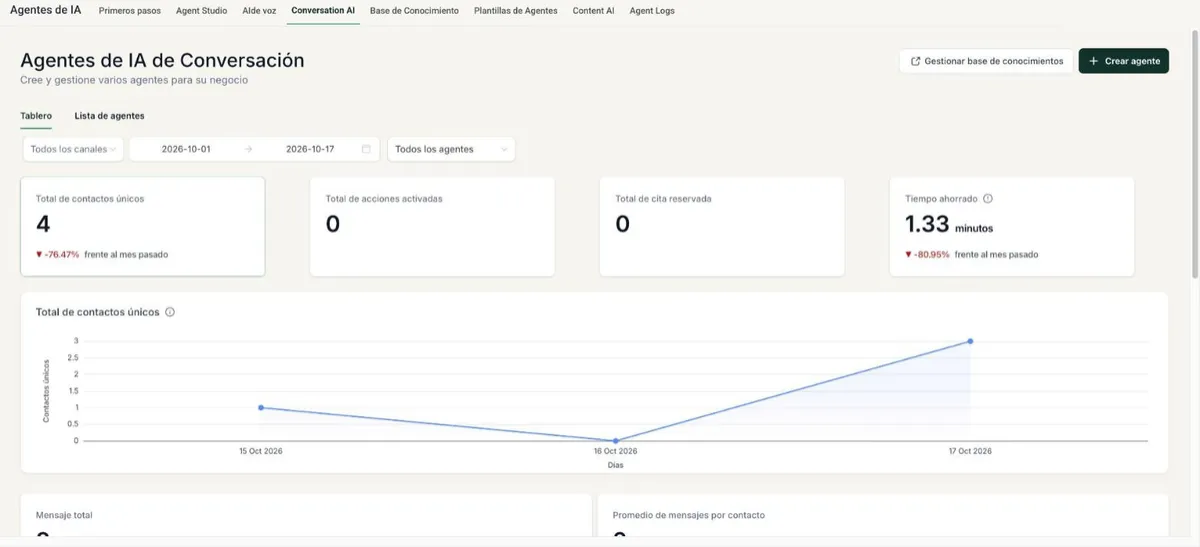Select the Total de contactos únicos card
This screenshot has width=1200, height=547.
143,226
